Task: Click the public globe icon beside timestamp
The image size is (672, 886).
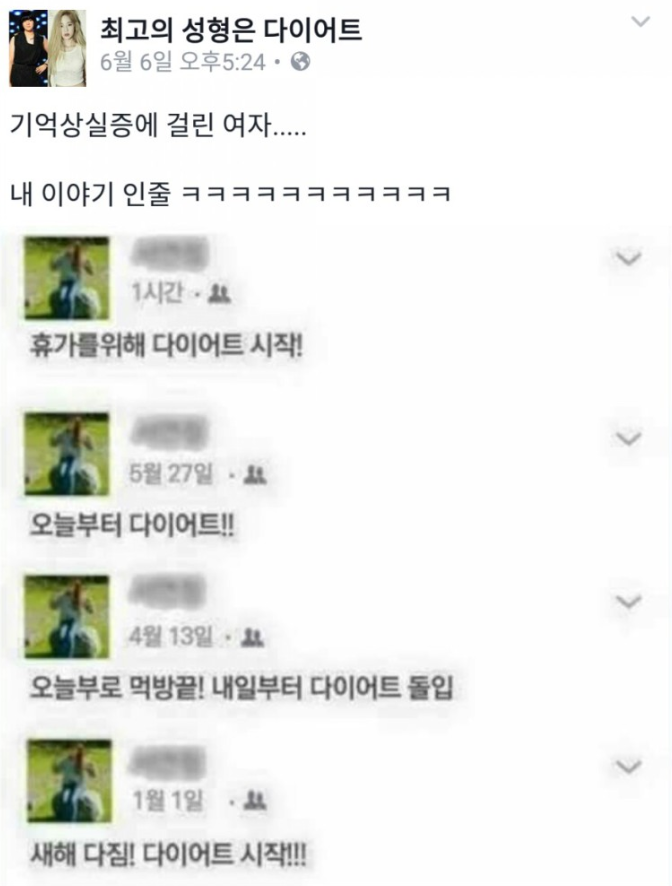Action: (x=301, y=62)
